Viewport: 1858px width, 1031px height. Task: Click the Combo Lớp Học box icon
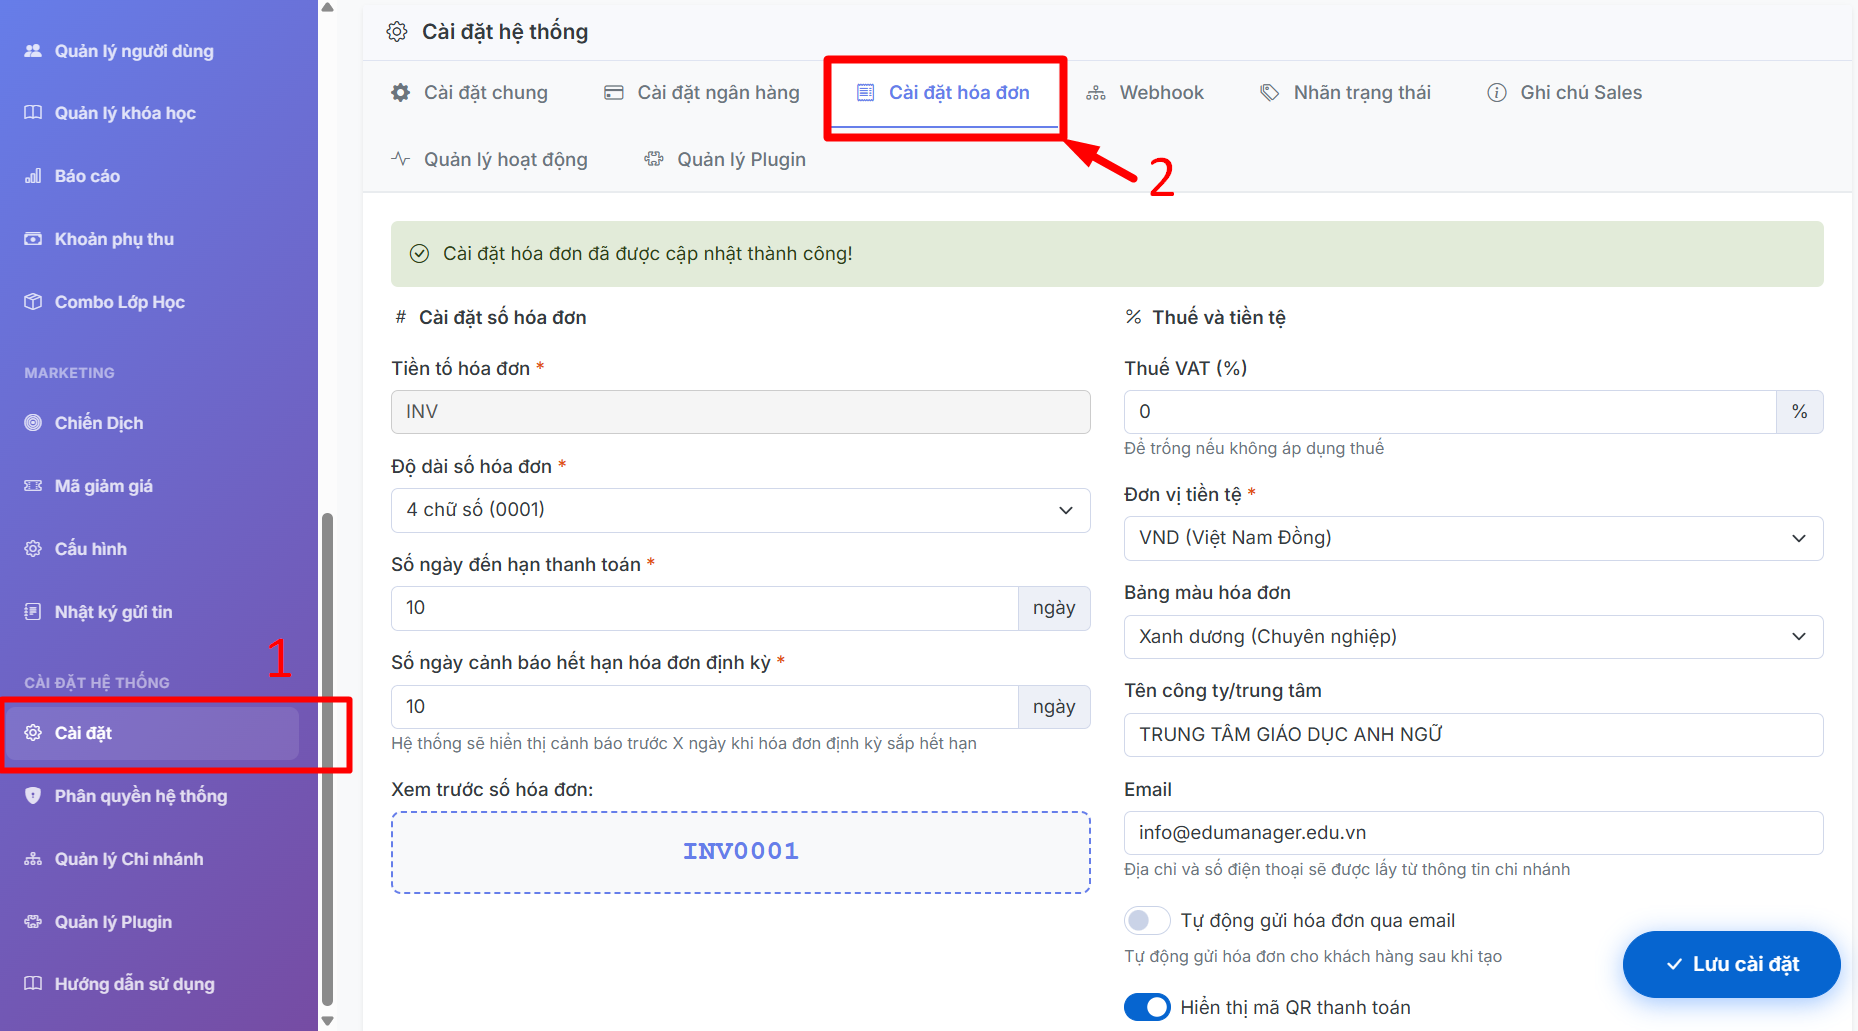33,302
